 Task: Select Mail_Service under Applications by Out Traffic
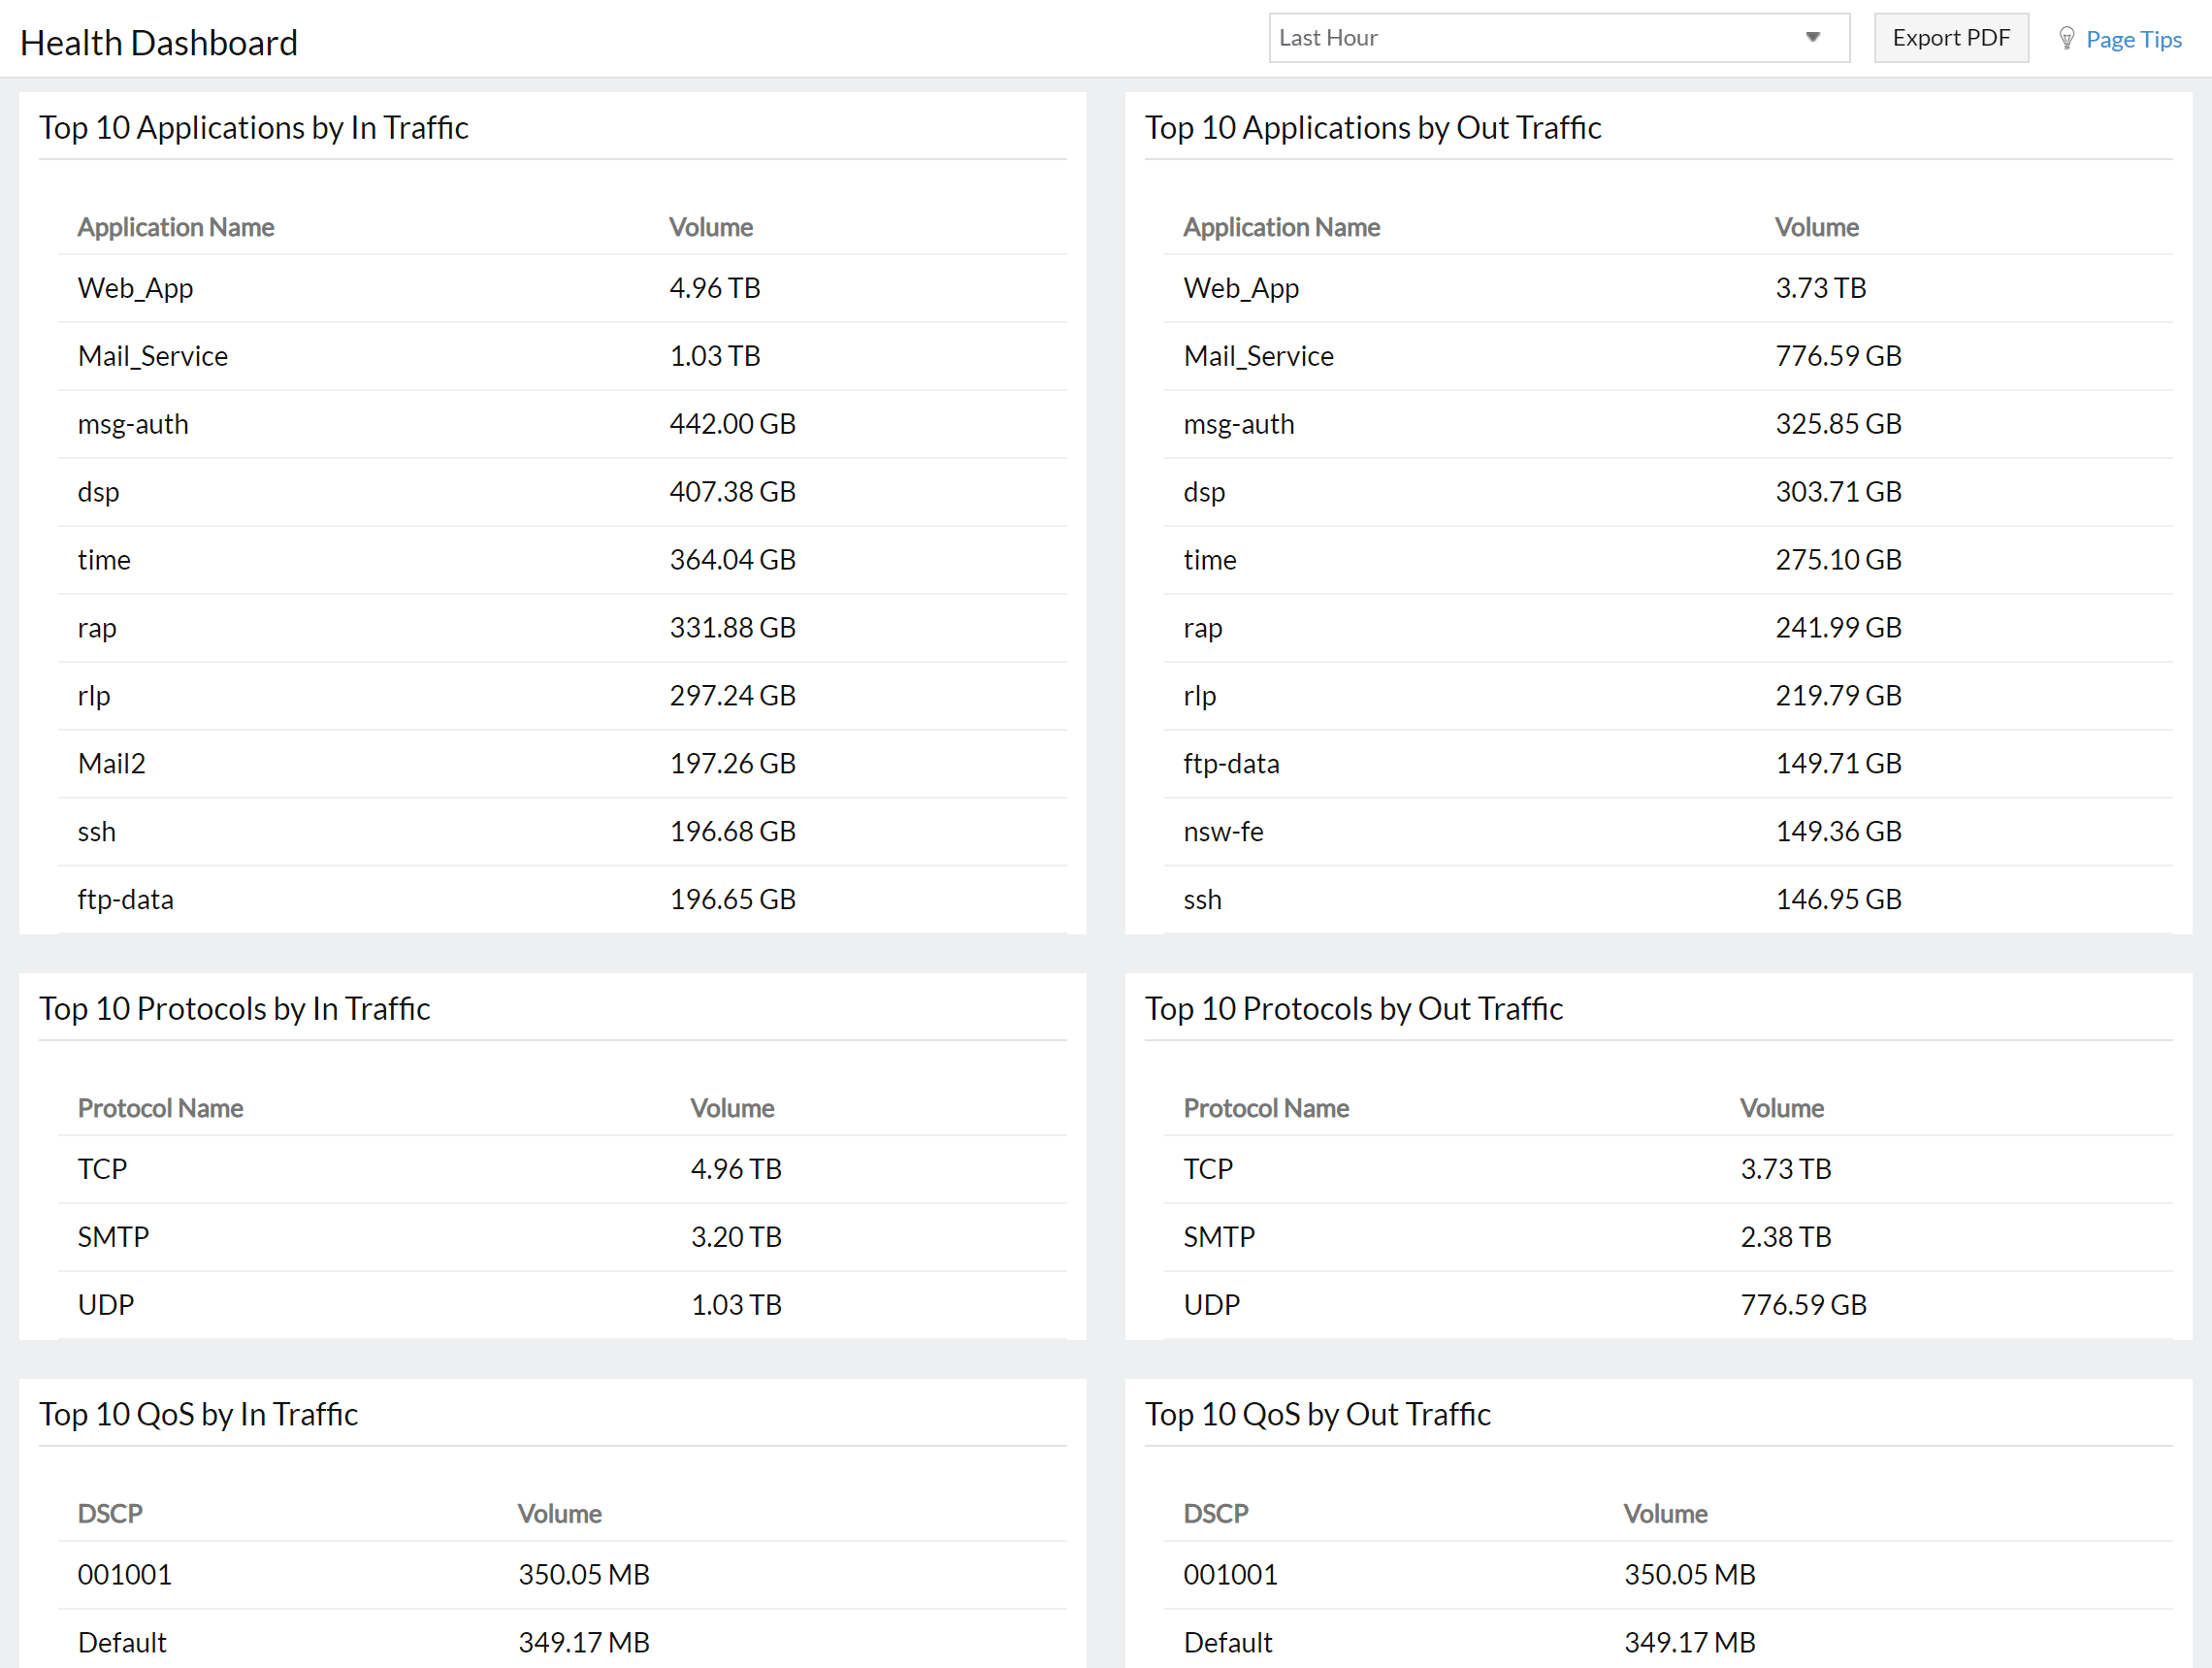coord(1258,355)
